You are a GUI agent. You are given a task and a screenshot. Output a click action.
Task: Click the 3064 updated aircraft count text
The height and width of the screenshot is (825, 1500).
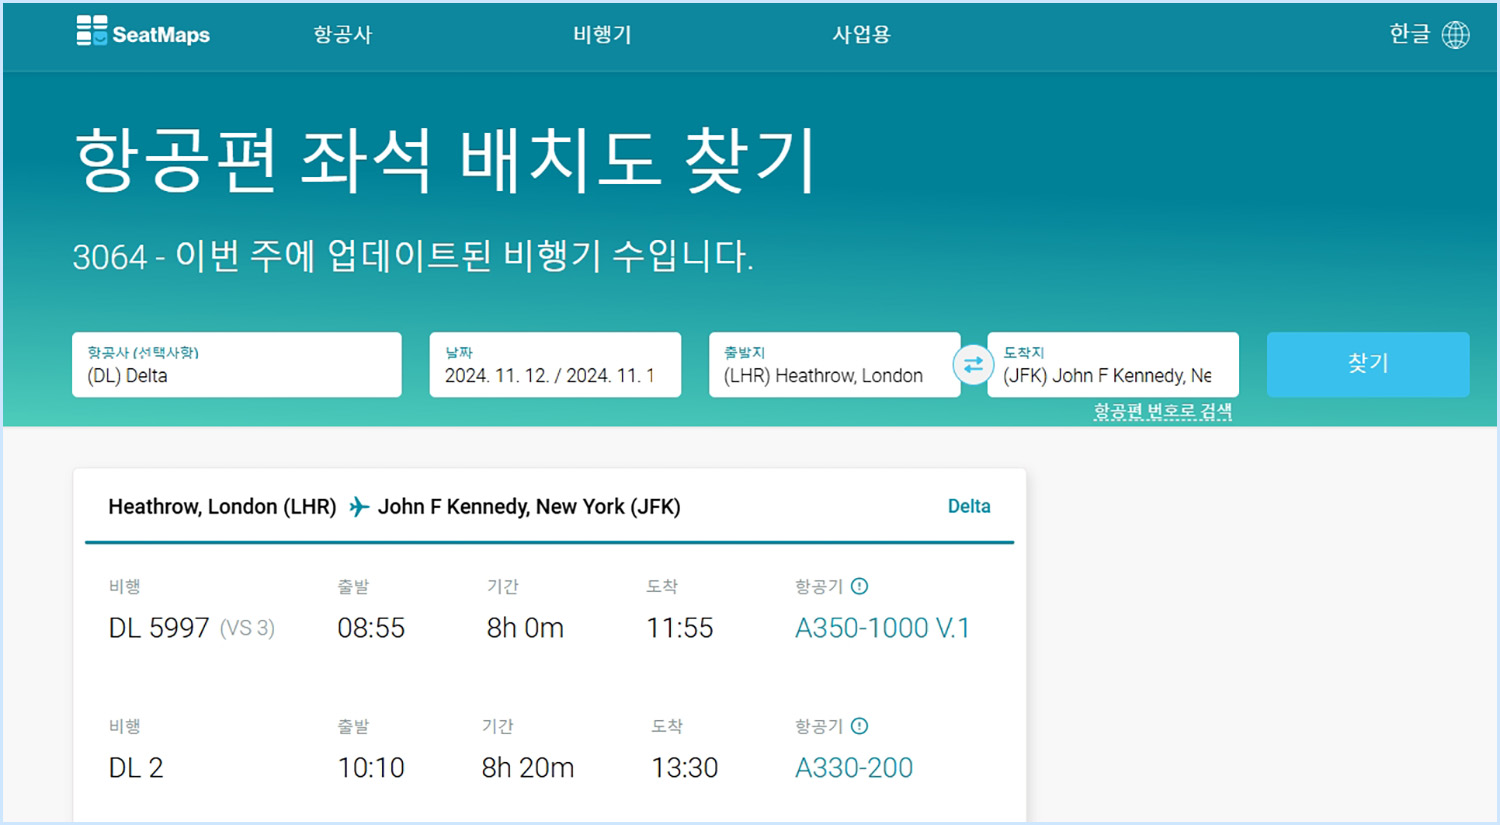click(x=413, y=256)
